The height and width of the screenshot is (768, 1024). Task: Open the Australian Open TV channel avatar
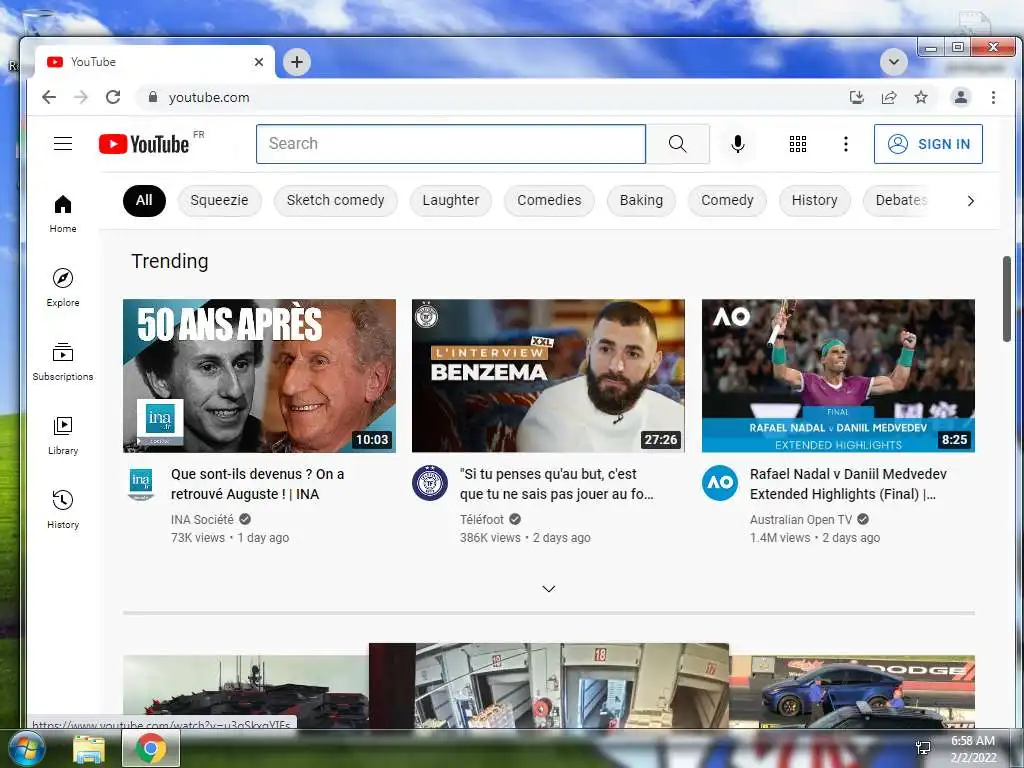720,483
